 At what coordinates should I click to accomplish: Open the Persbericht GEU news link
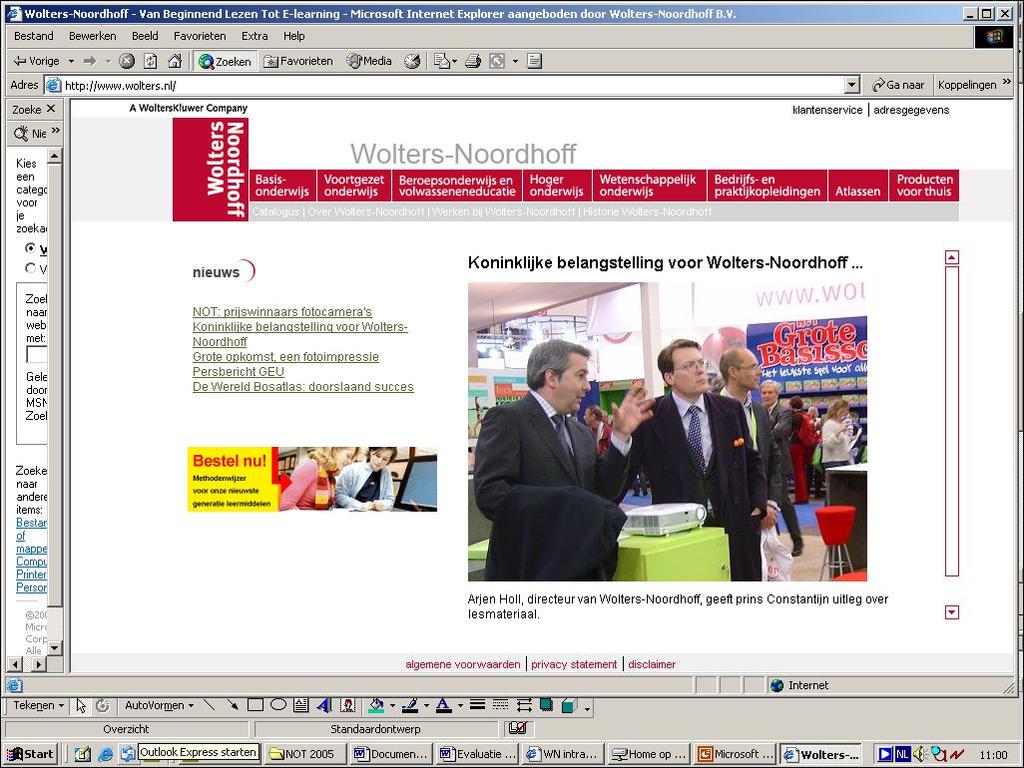(x=238, y=372)
